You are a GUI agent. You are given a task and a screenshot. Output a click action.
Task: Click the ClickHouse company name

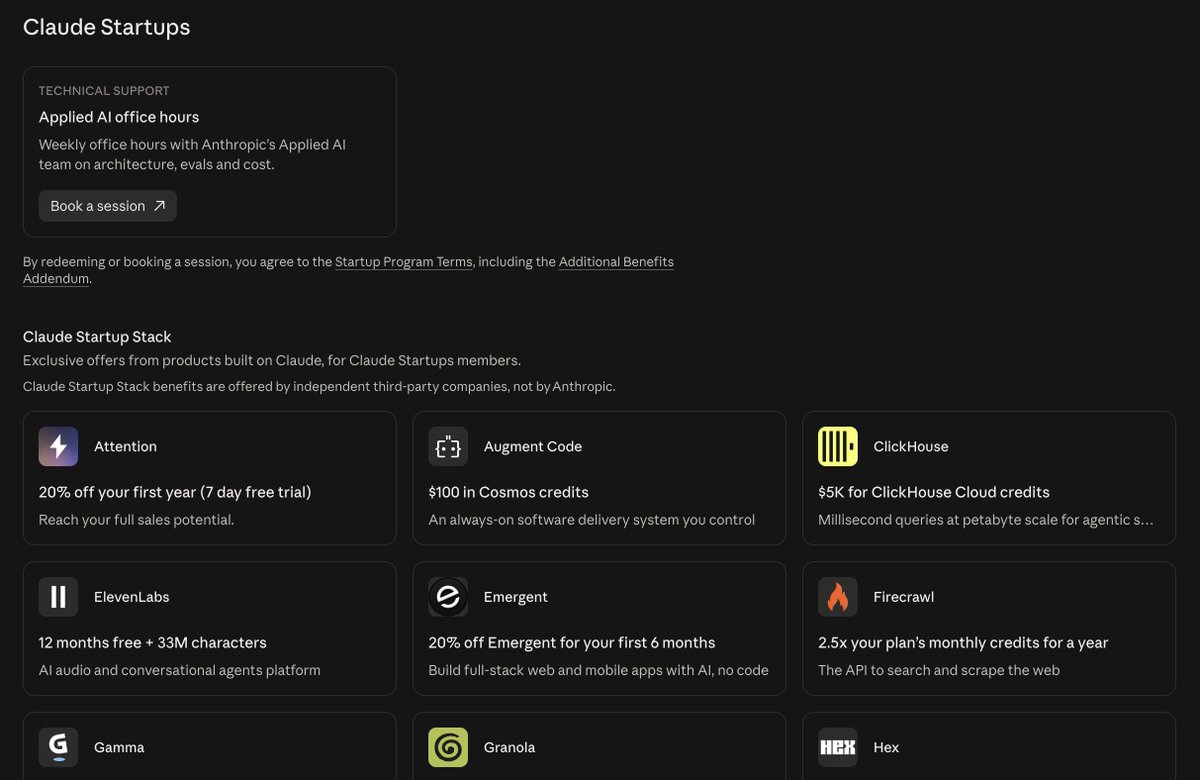click(x=911, y=447)
